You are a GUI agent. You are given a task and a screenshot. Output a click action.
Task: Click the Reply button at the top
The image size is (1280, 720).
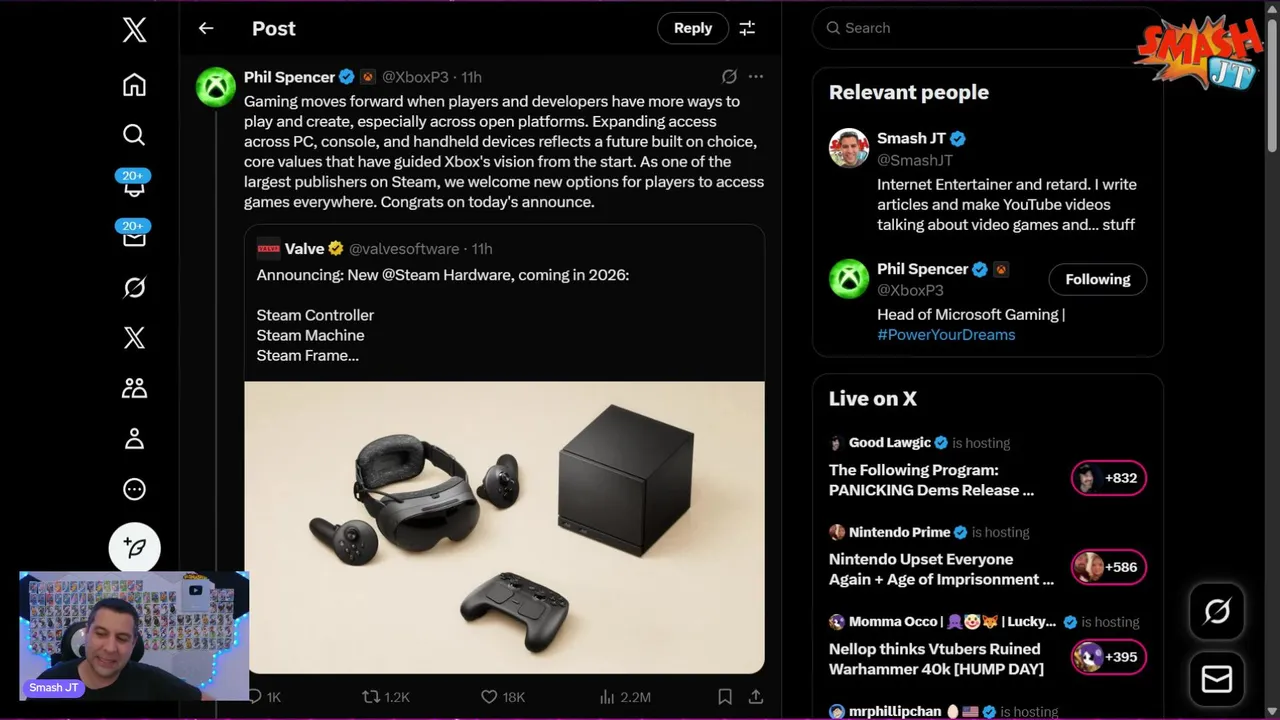point(692,28)
